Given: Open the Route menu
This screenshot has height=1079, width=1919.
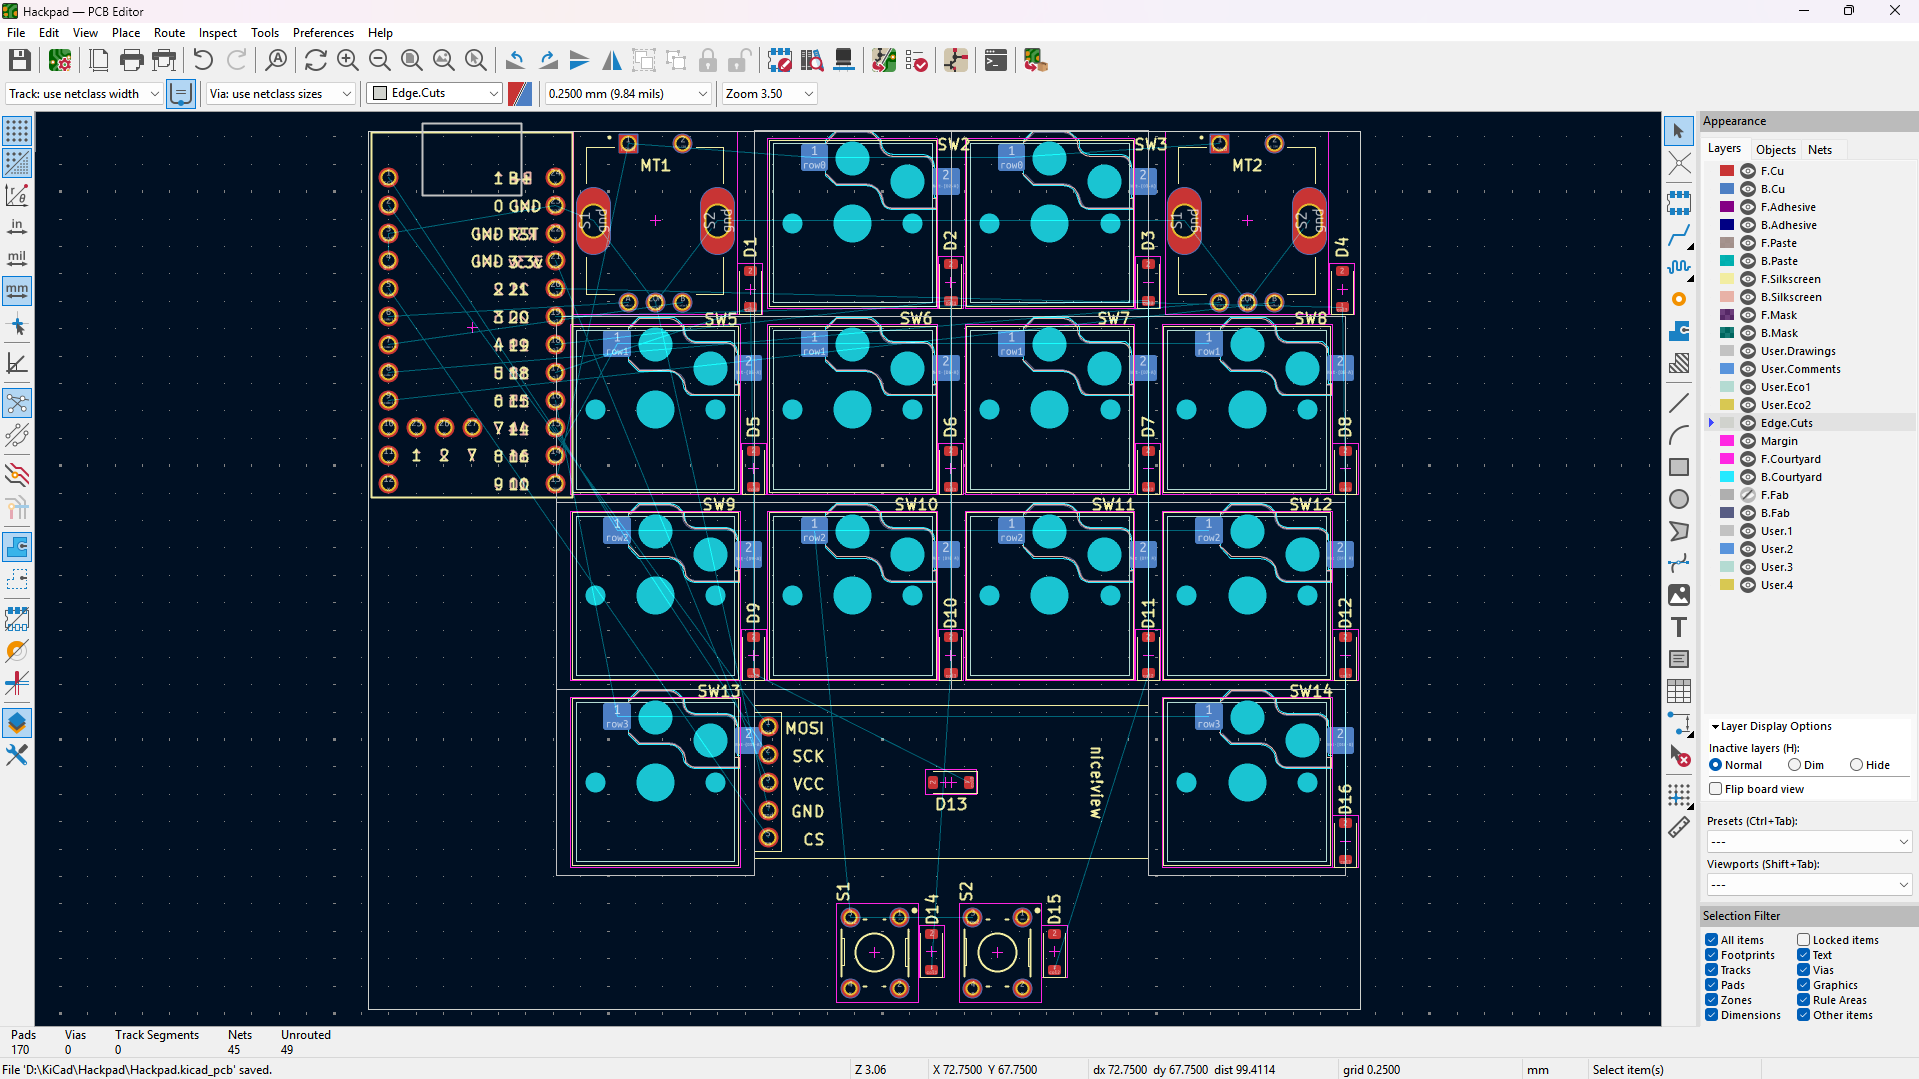Looking at the screenshot, I should pos(169,32).
